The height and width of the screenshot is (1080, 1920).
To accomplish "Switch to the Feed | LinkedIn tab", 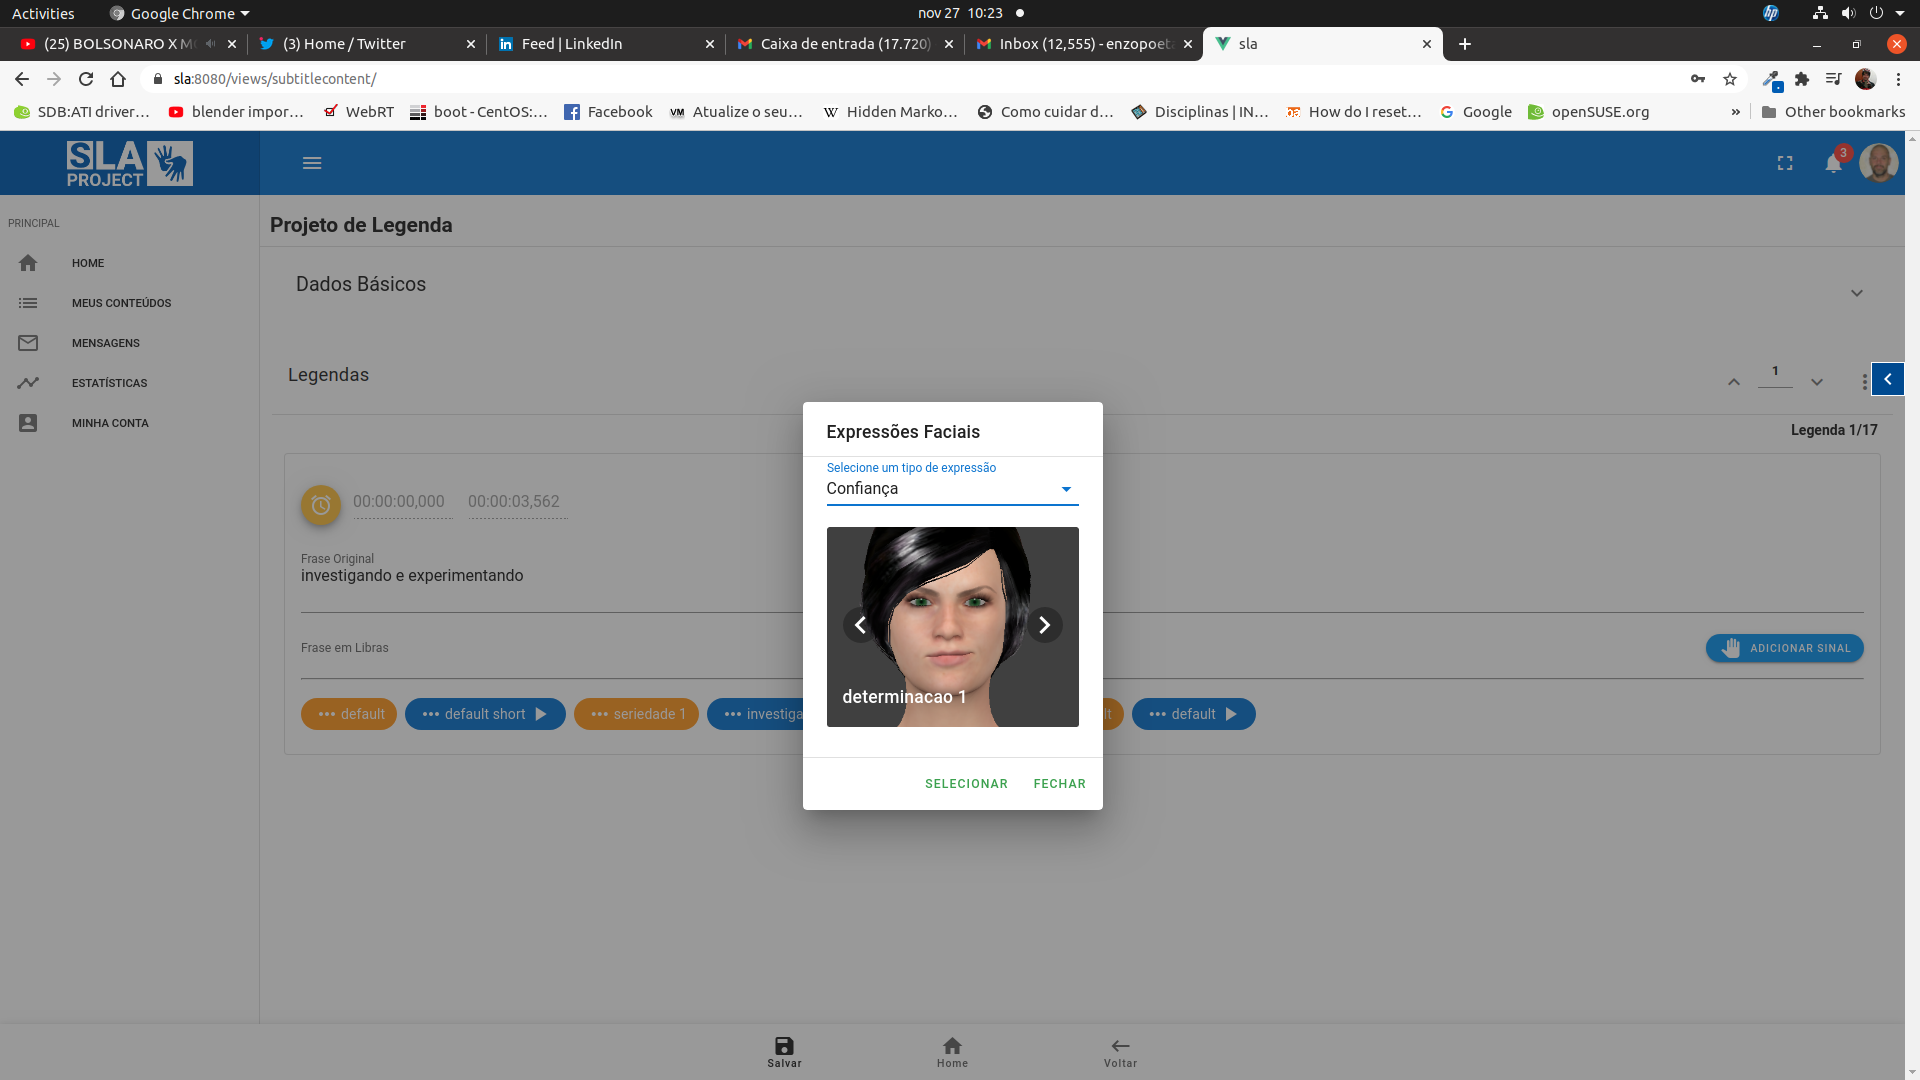I will [572, 44].
